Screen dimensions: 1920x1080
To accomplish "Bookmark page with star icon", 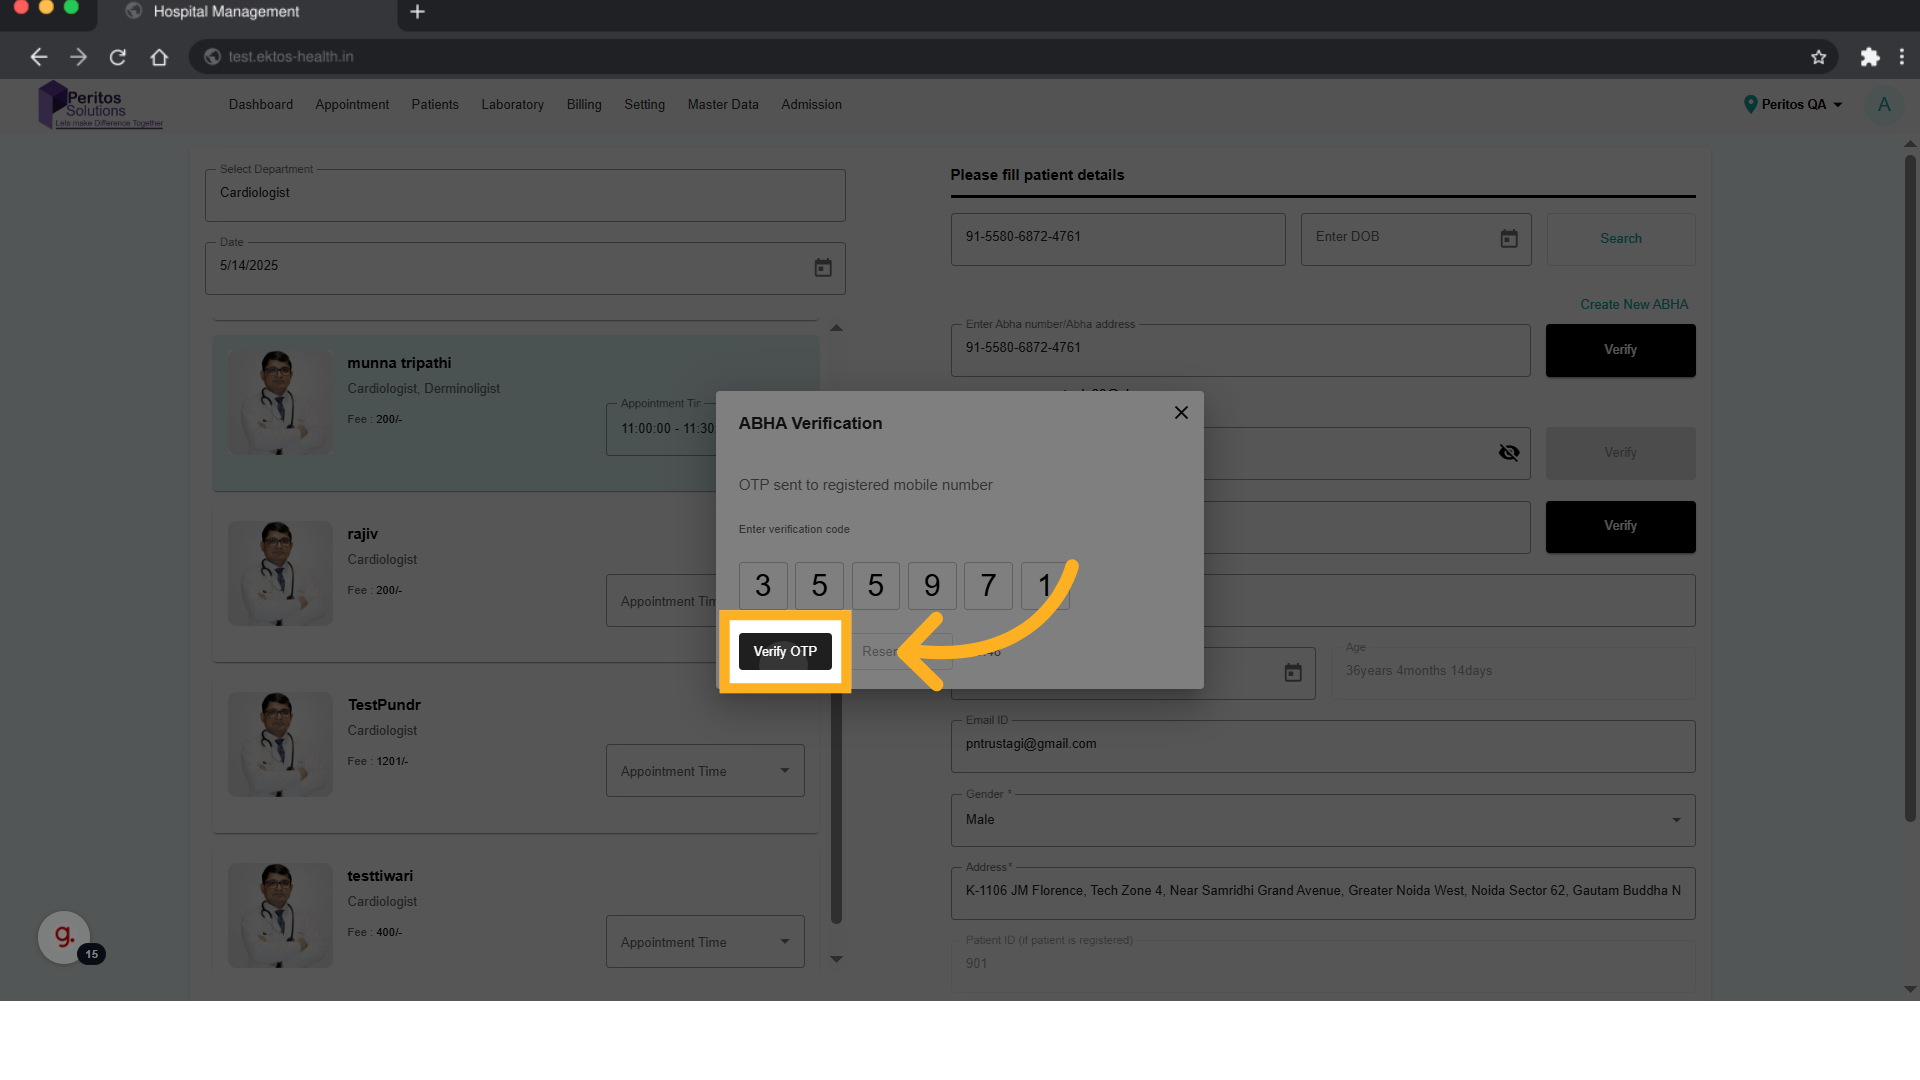I will click(x=1818, y=57).
